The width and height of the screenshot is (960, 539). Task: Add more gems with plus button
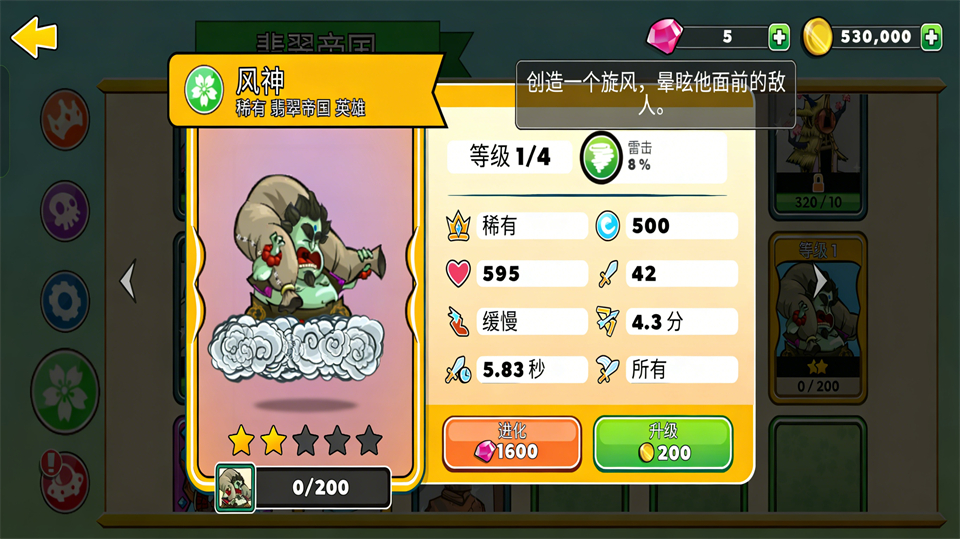tap(779, 37)
